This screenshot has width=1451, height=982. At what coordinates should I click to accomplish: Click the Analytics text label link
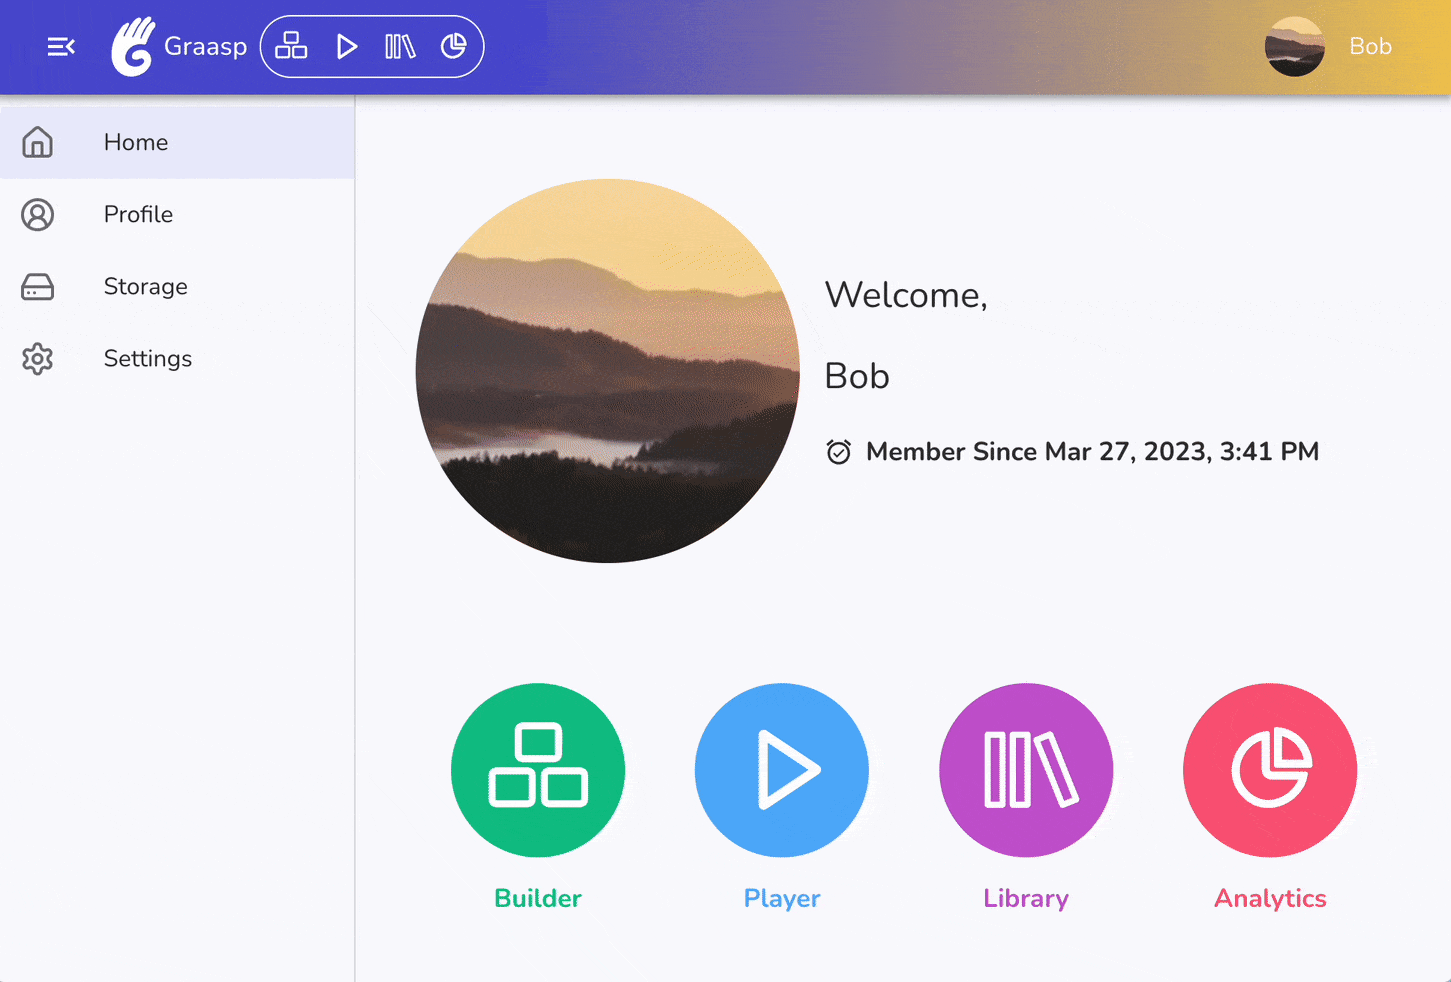(x=1269, y=898)
